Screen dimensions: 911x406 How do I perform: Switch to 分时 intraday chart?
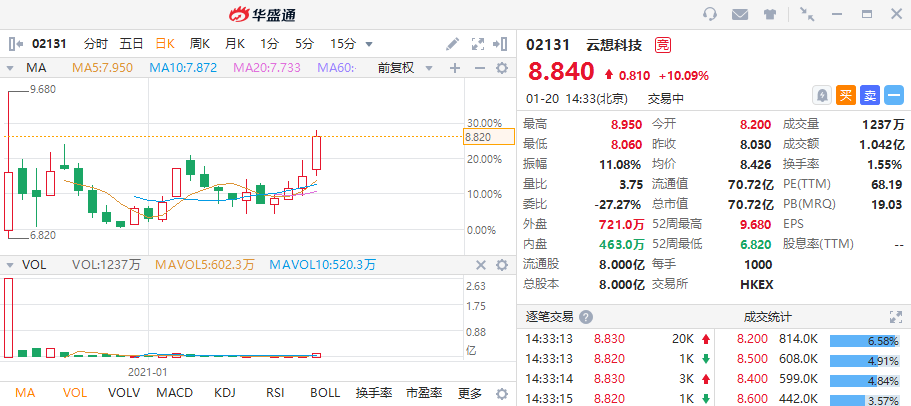[x=96, y=44]
